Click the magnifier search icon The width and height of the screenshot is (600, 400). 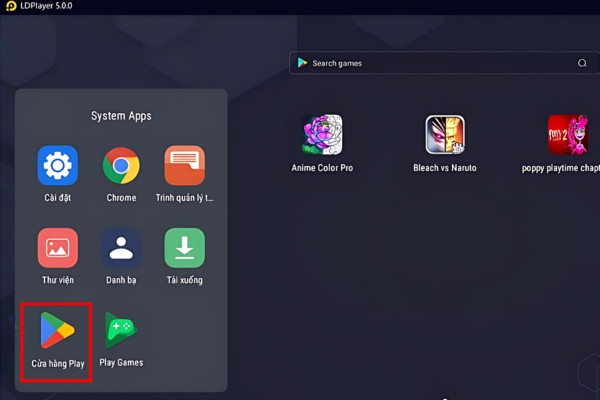point(582,63)
